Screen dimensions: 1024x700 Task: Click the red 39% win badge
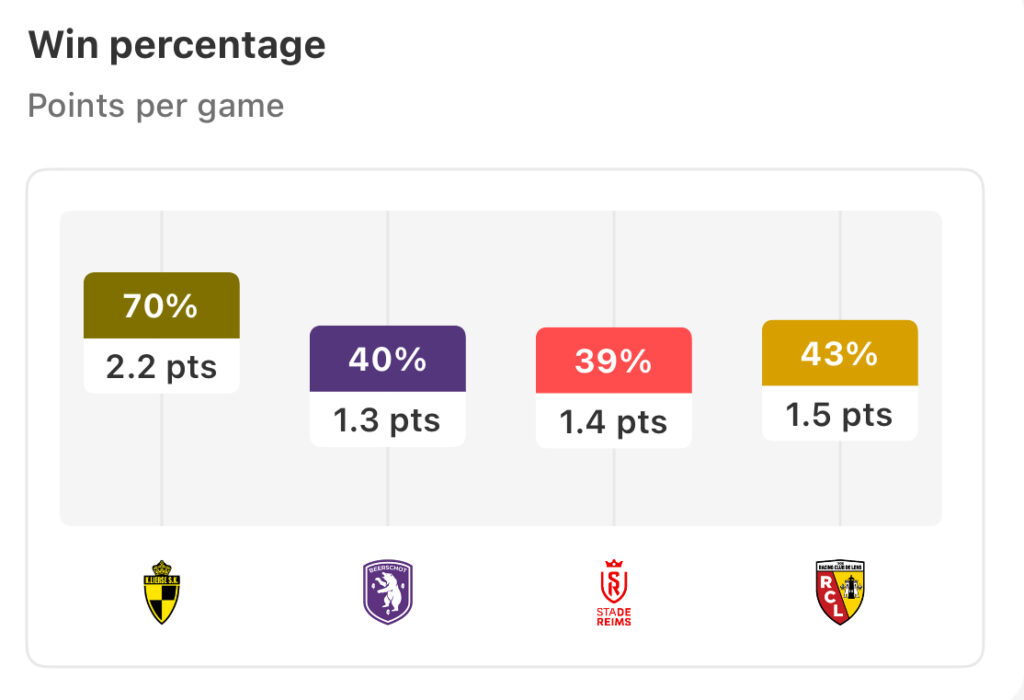click(614, 360)
